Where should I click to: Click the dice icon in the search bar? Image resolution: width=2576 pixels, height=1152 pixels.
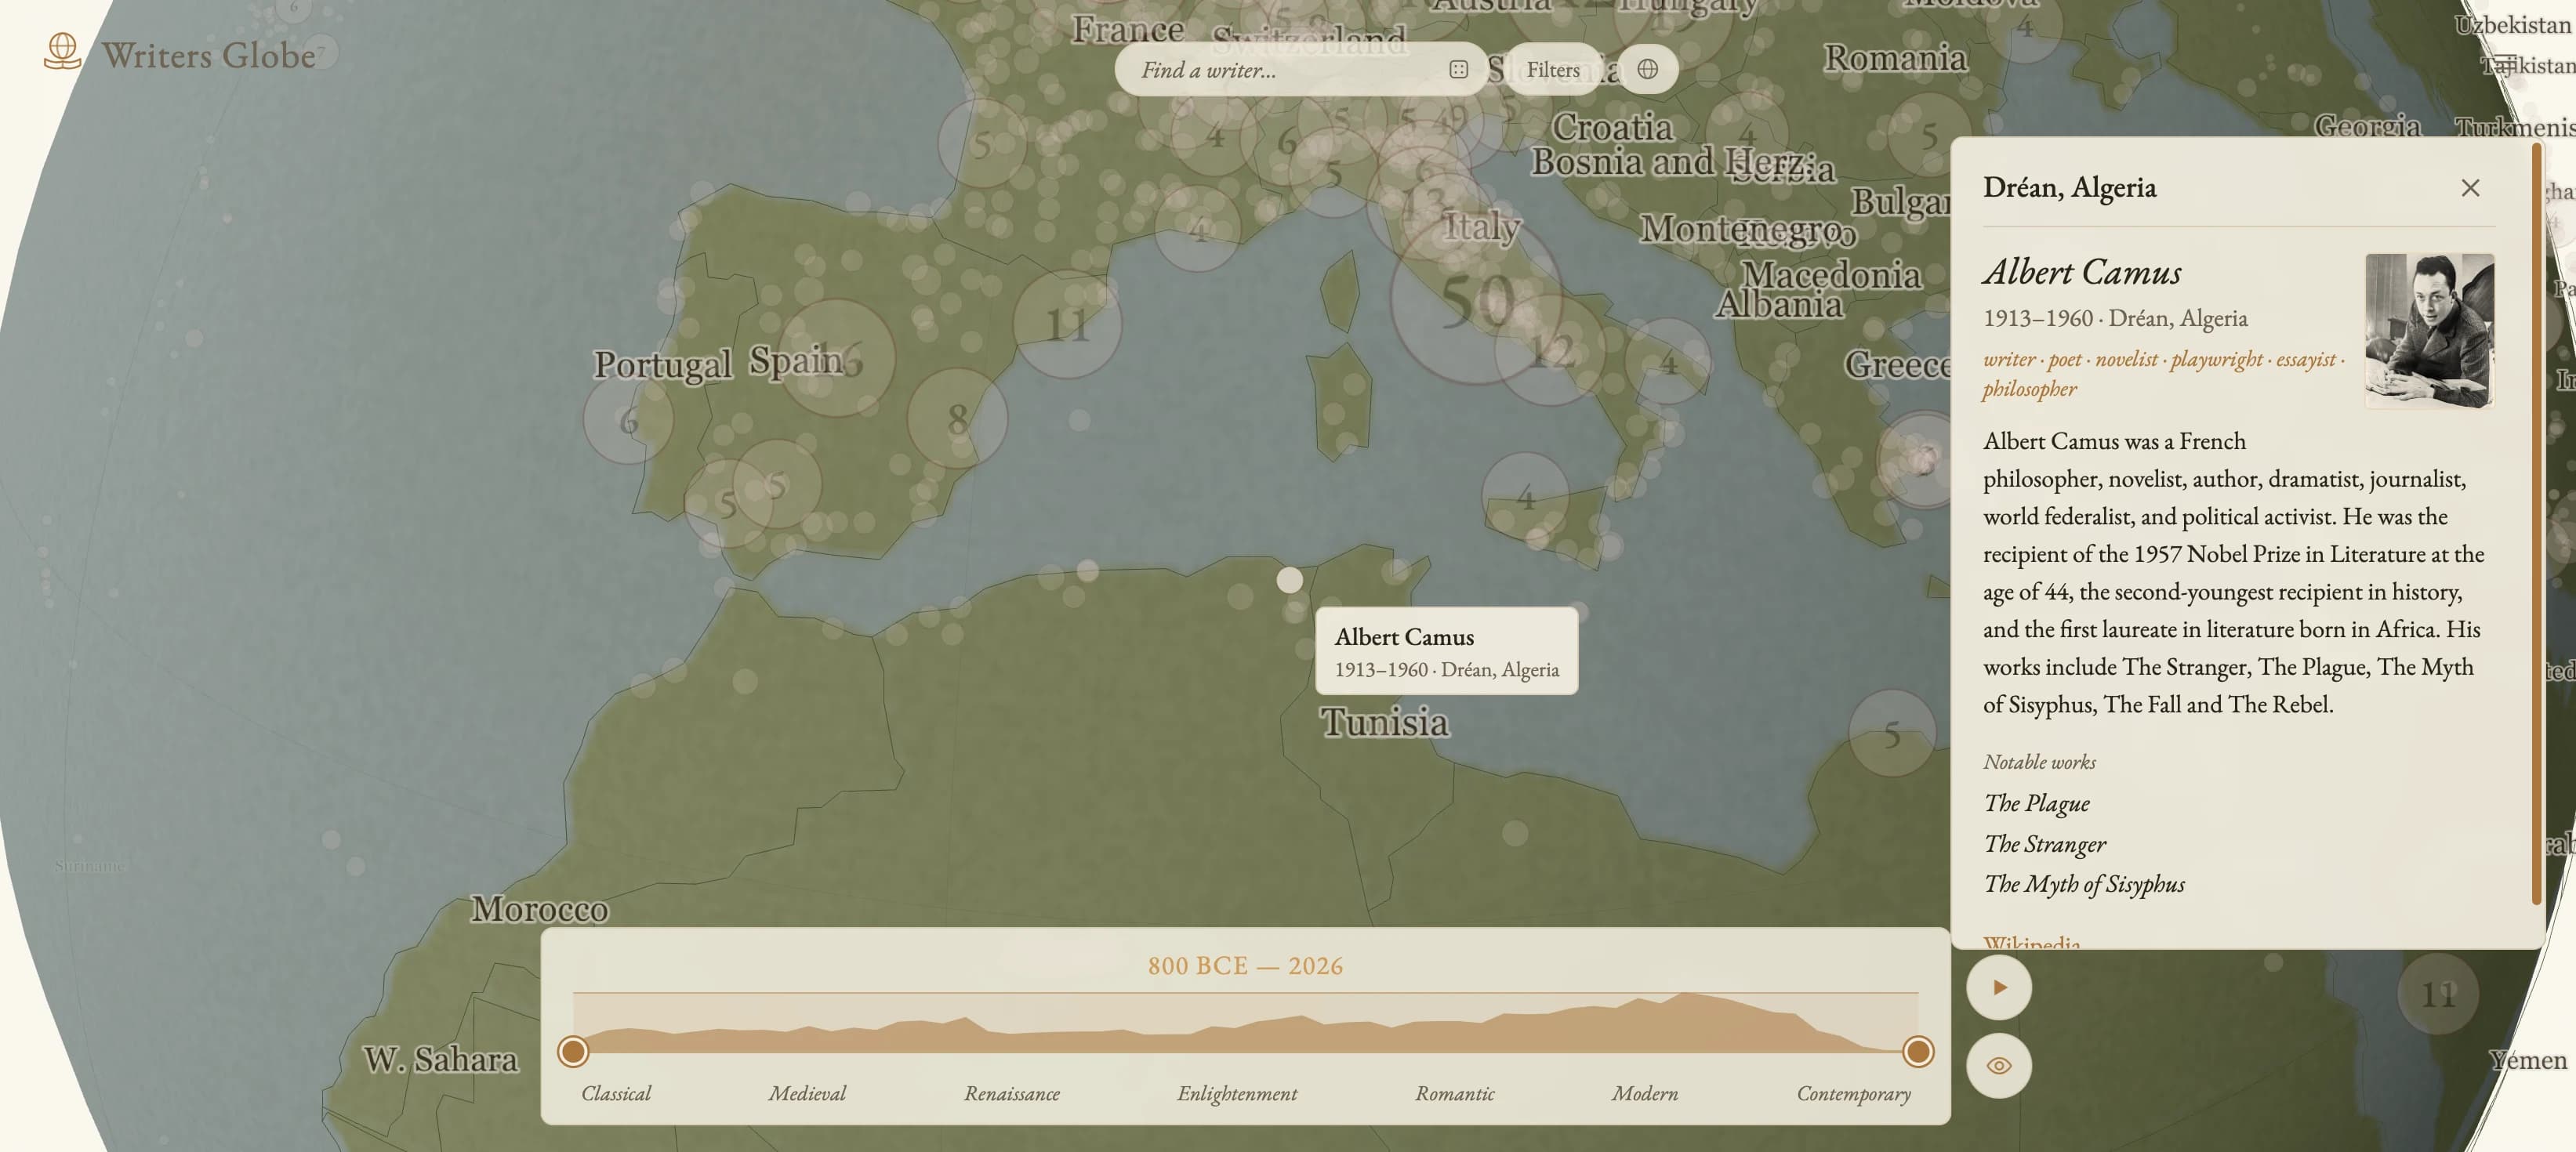(1458, 69)
